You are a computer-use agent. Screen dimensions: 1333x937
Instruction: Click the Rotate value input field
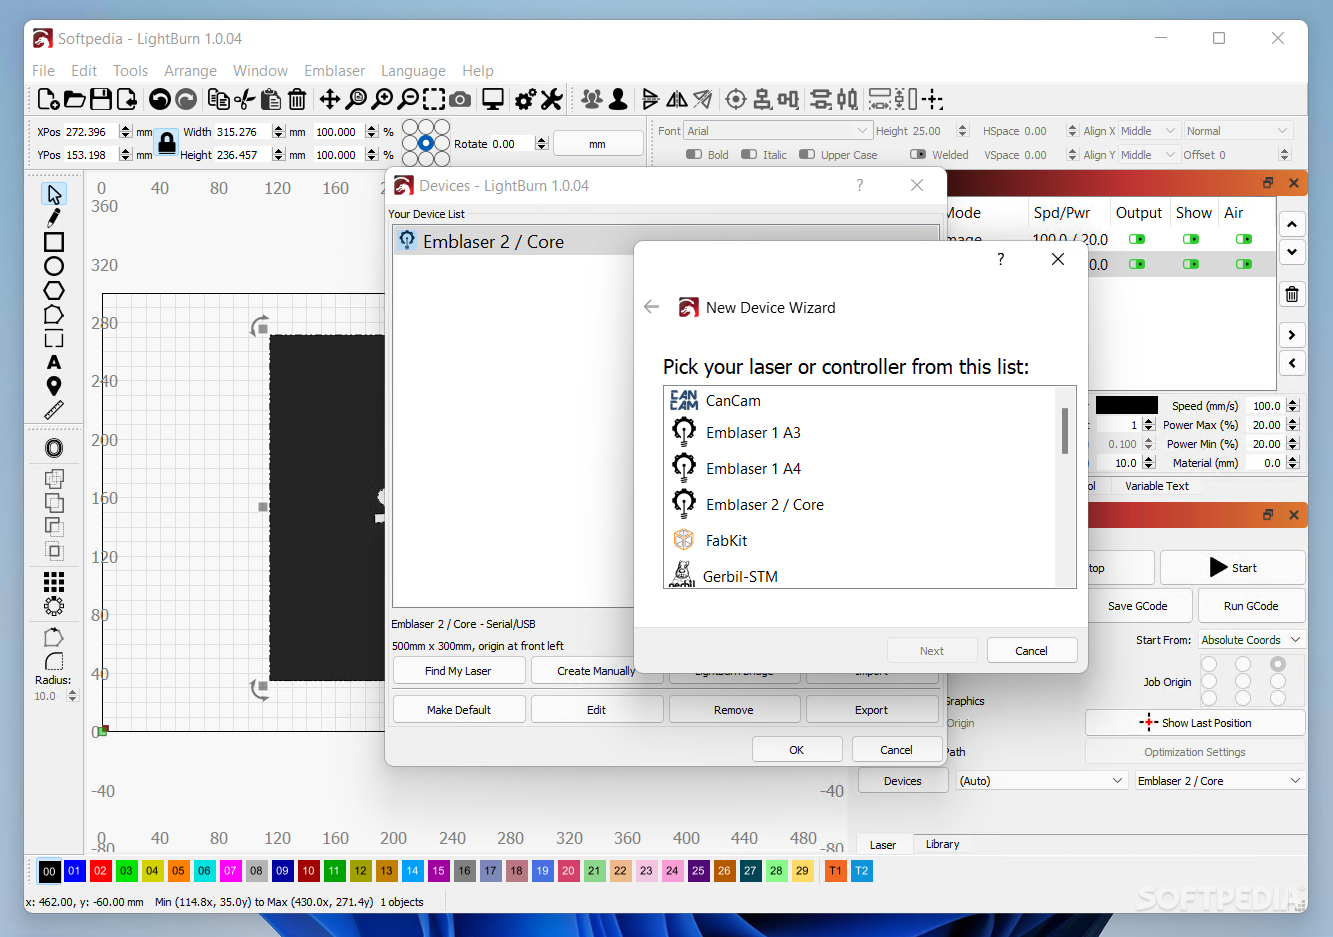click(512, 144)
